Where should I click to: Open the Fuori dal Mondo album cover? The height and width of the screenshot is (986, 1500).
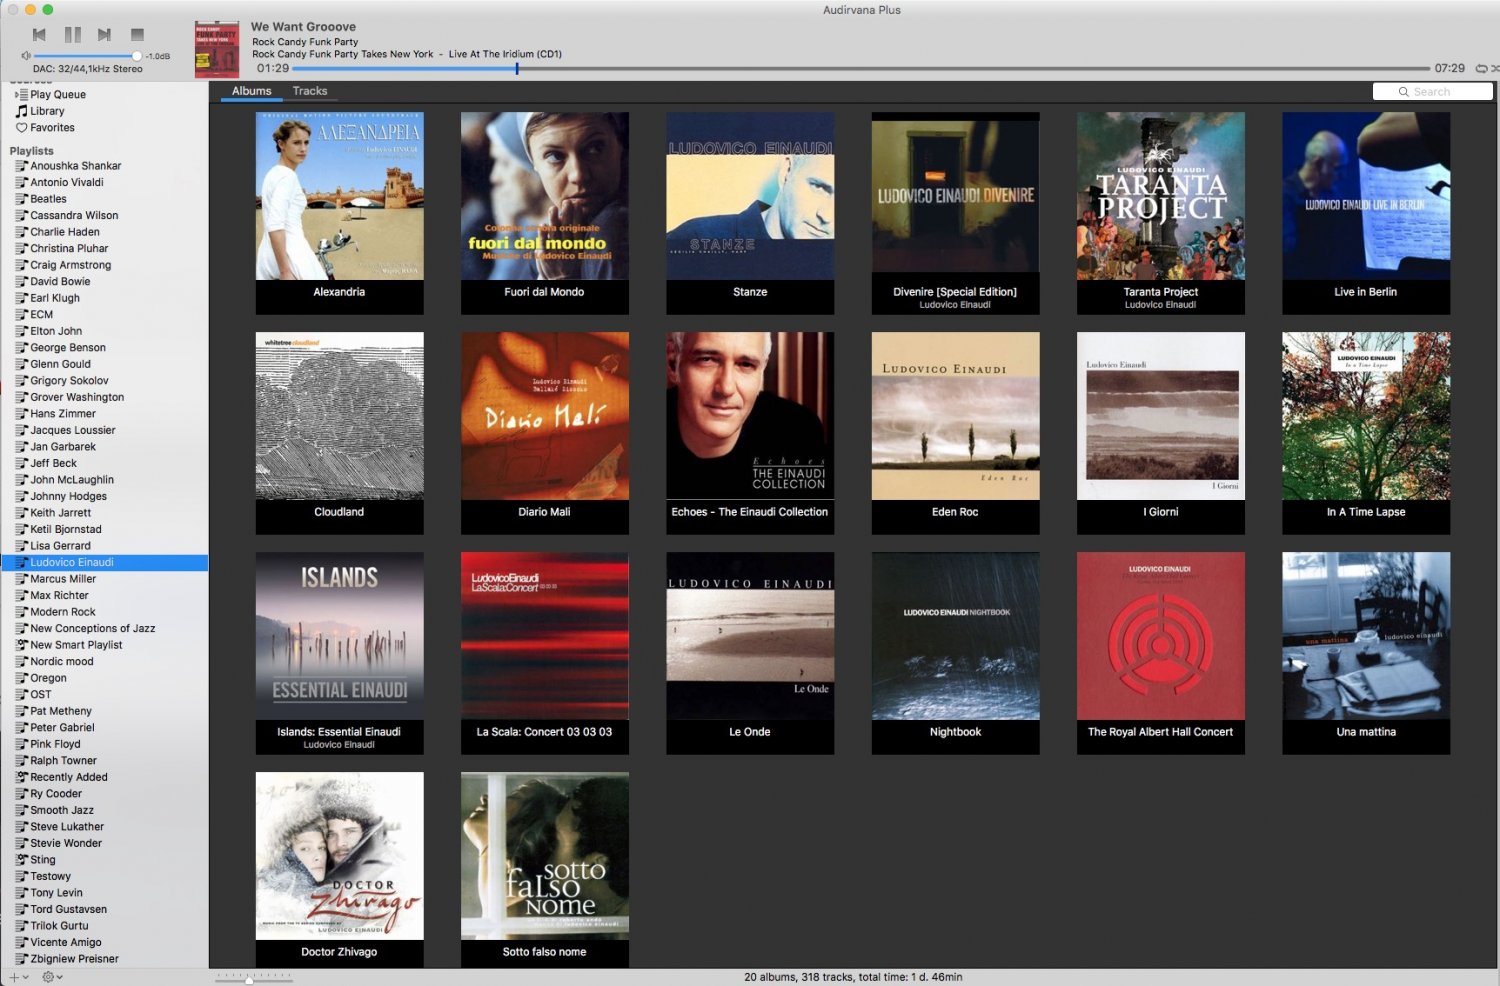[545, 196]
